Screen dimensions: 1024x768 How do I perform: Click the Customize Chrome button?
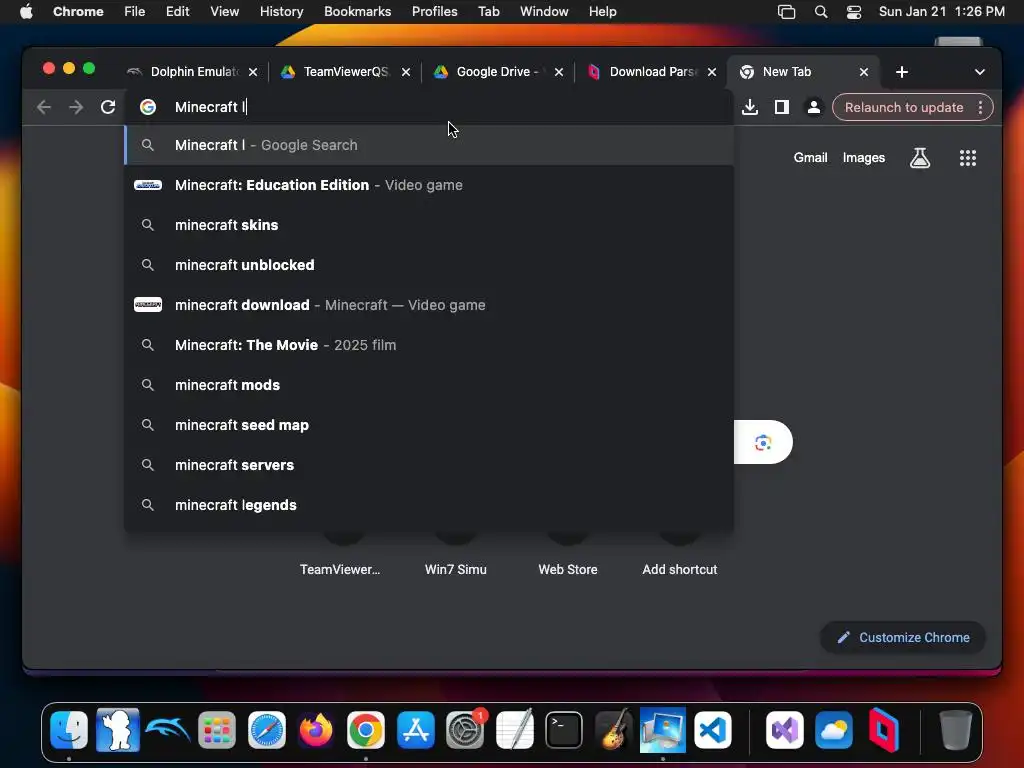(x=903, y=637)
